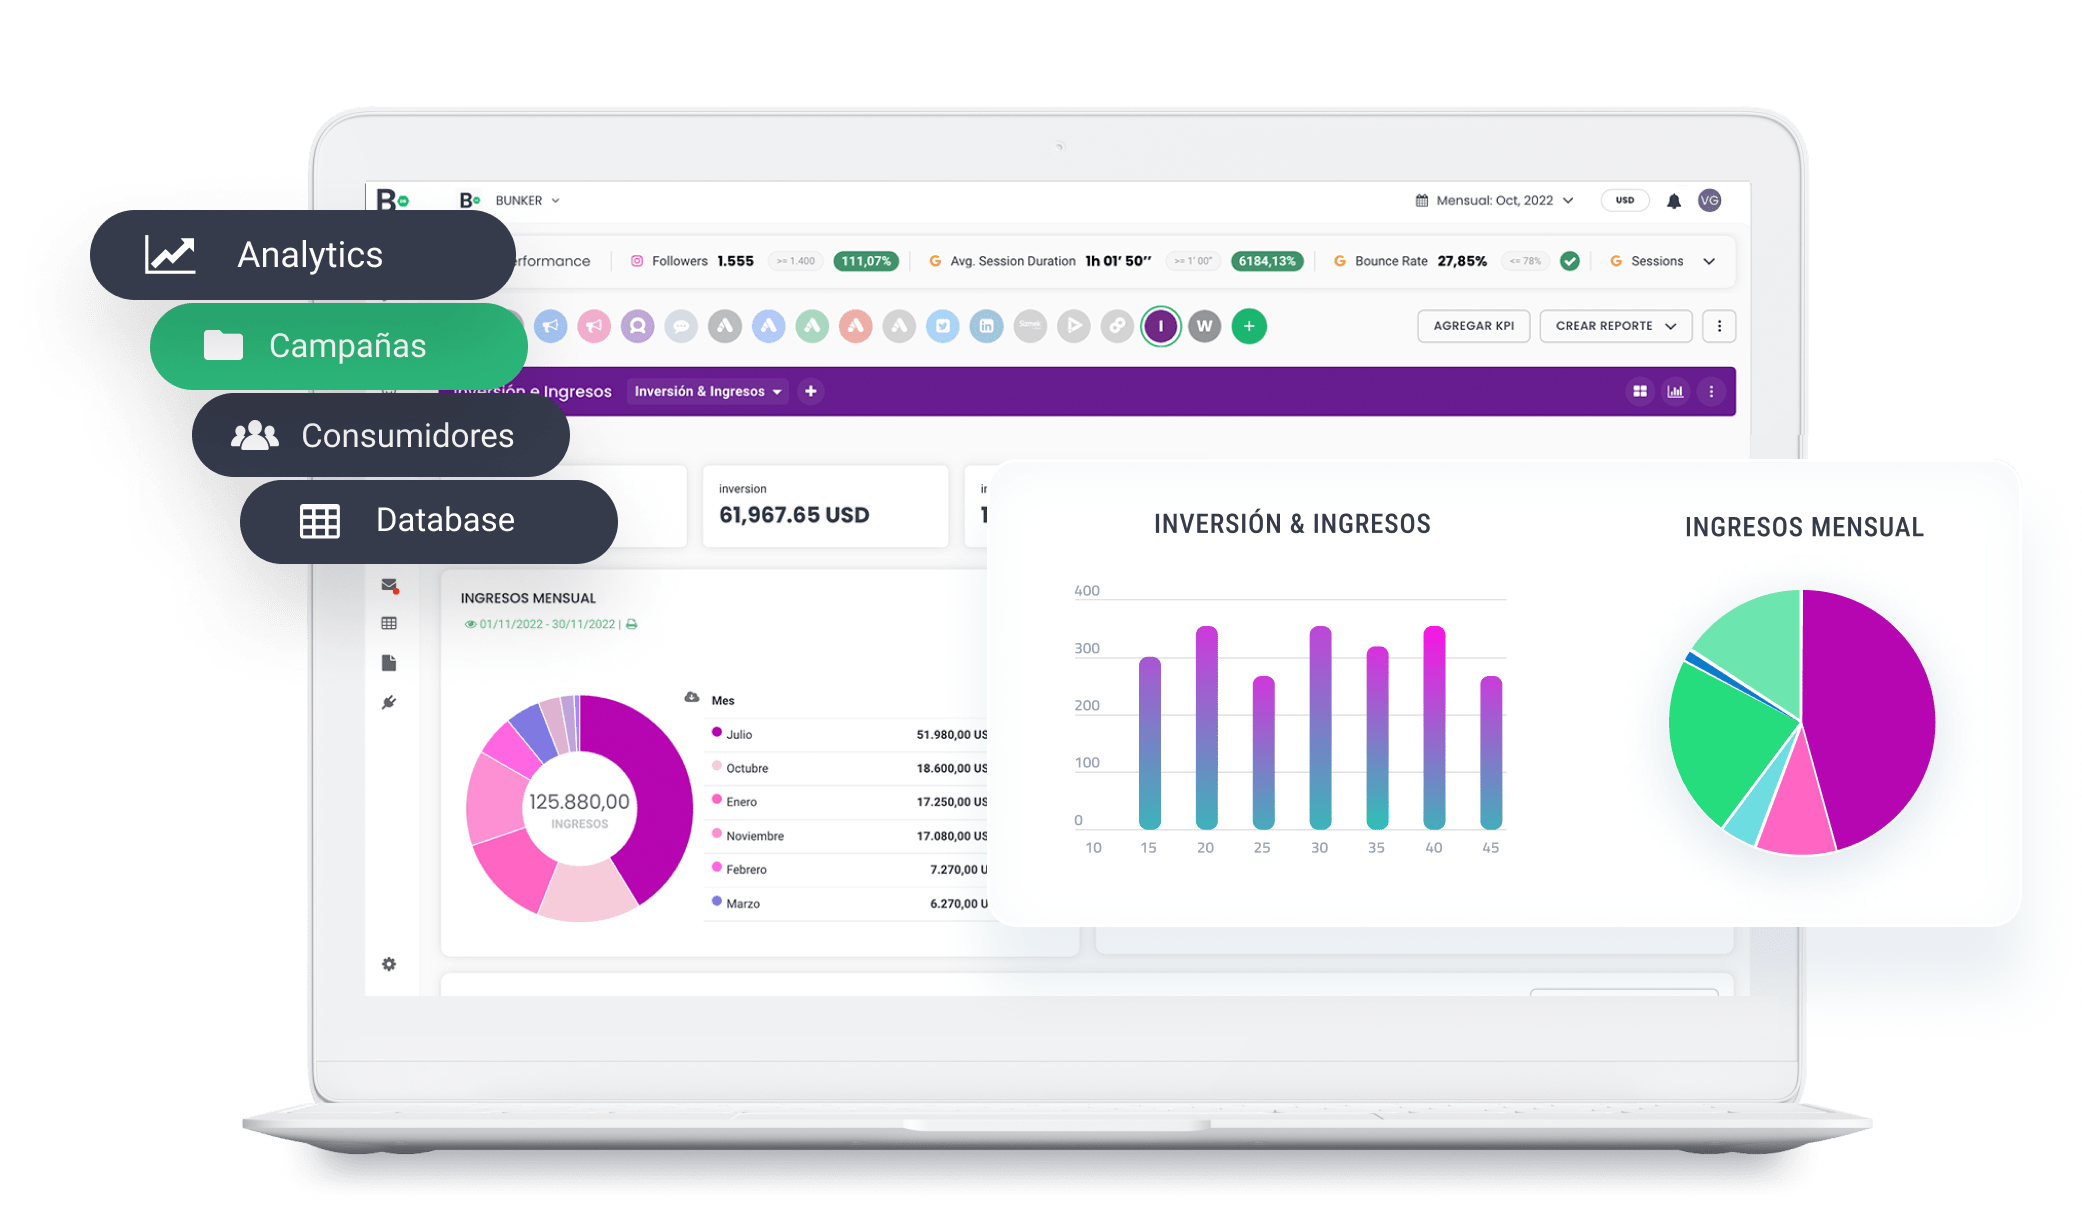Open the Instagram KPI channel marked with I
This screenshot has width=2082, height=1214.
coord(1160,326)
